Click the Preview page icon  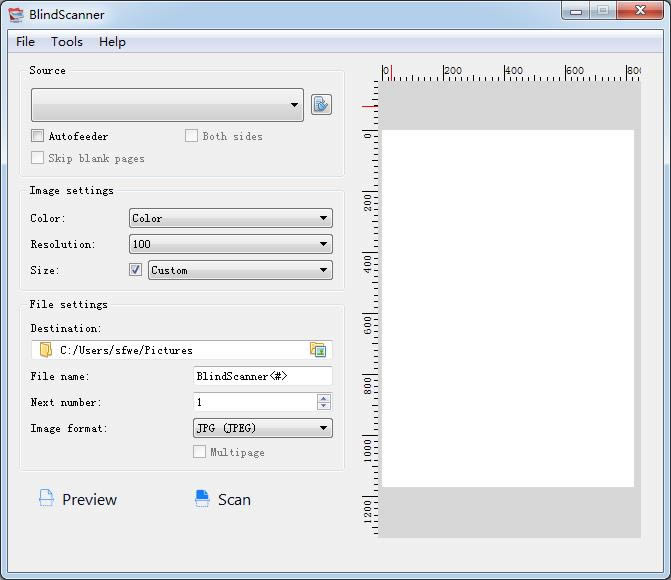pos(46,498)
